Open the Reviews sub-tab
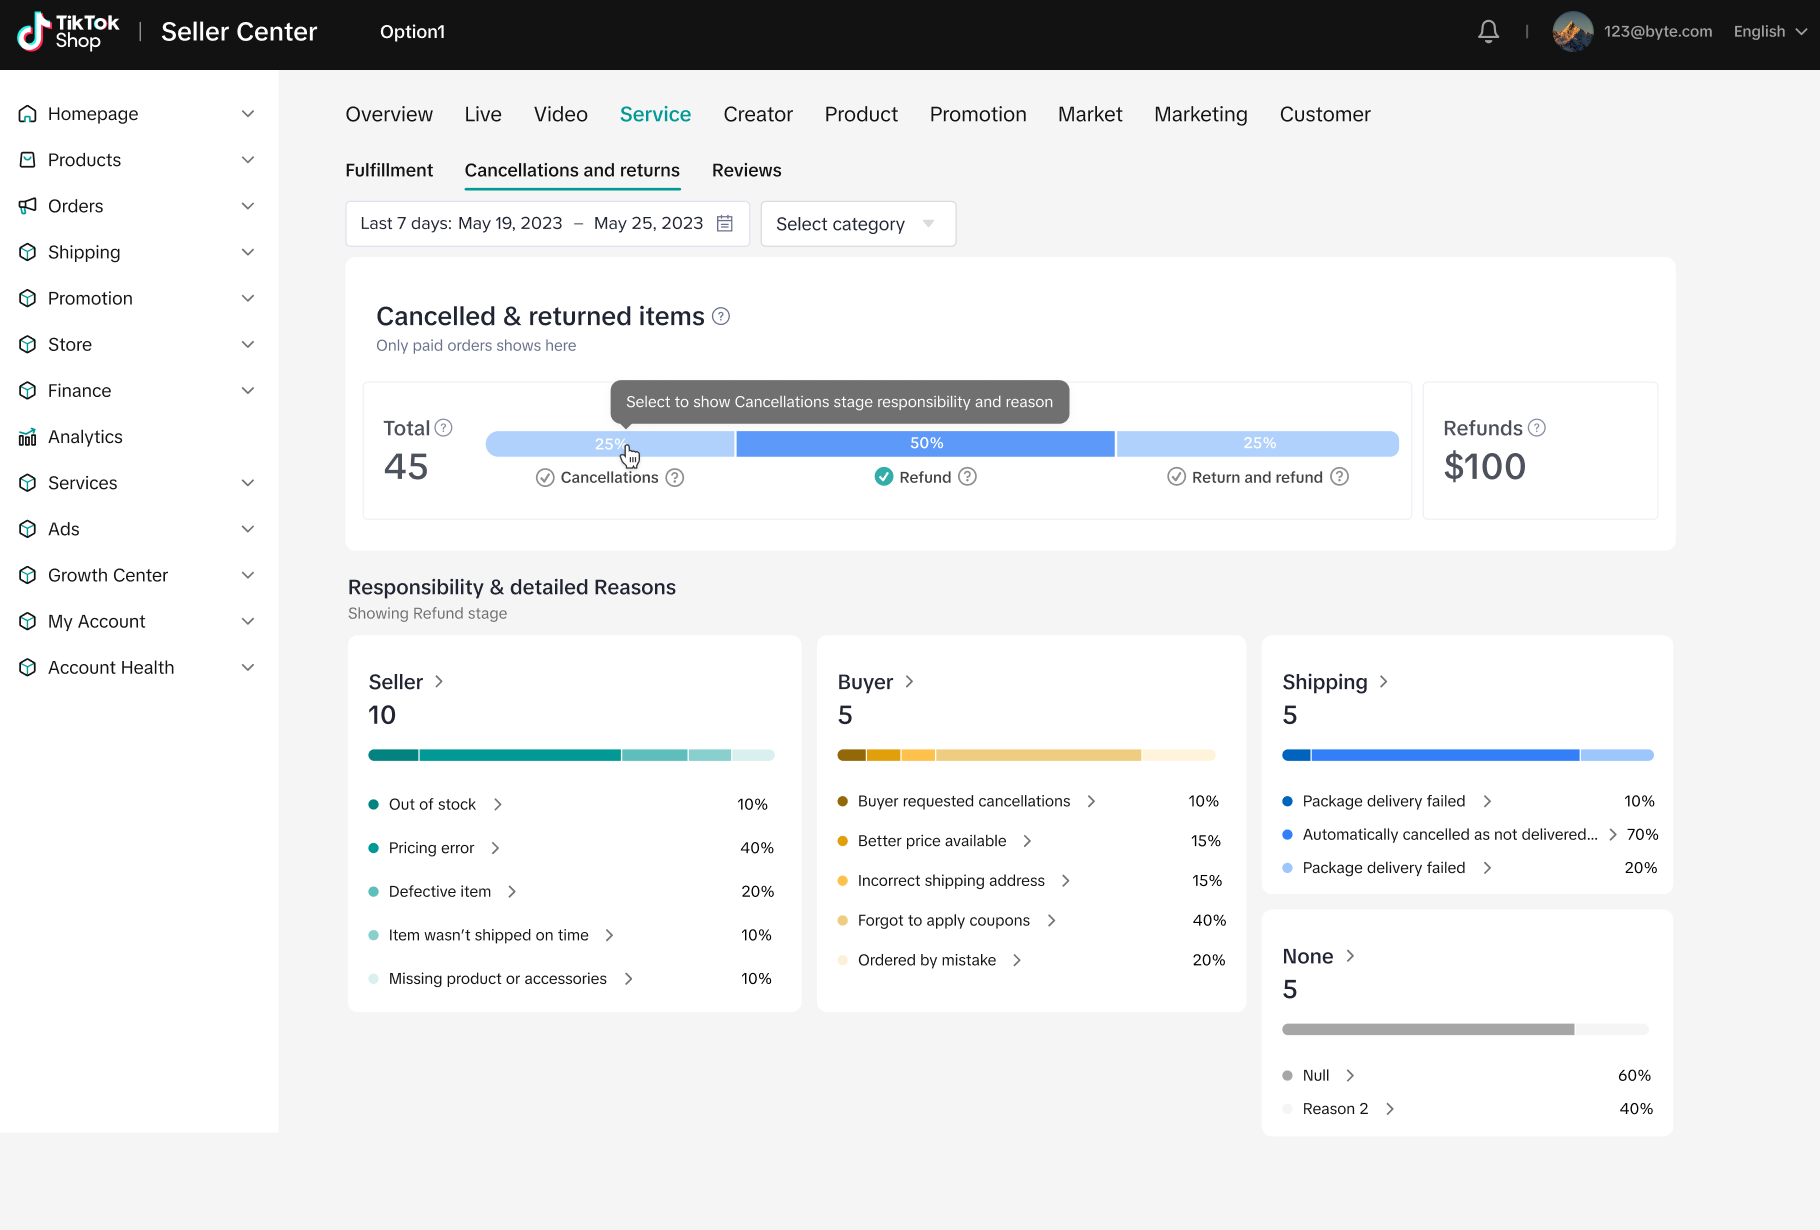 click(x=746, y=171)
